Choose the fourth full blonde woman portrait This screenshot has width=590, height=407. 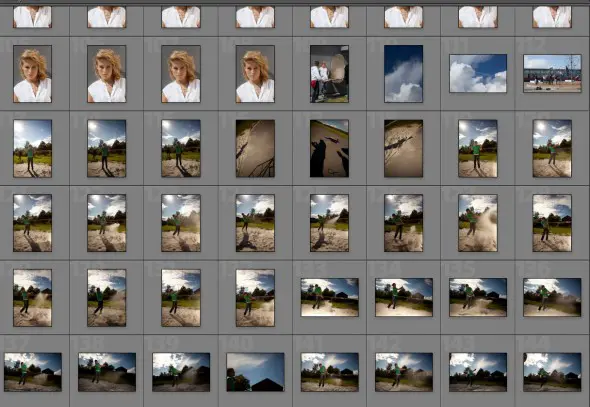(255, 74)
